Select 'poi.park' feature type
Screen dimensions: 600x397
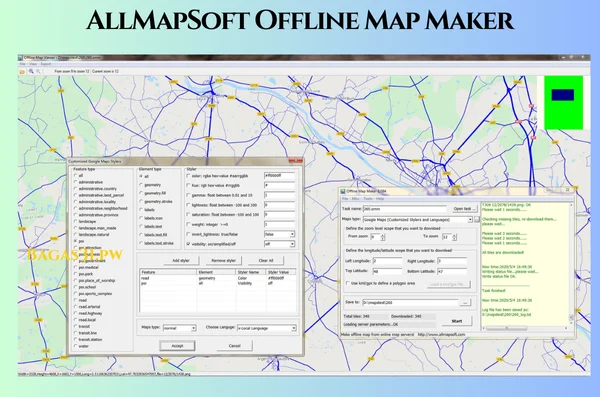pos(75,274)
